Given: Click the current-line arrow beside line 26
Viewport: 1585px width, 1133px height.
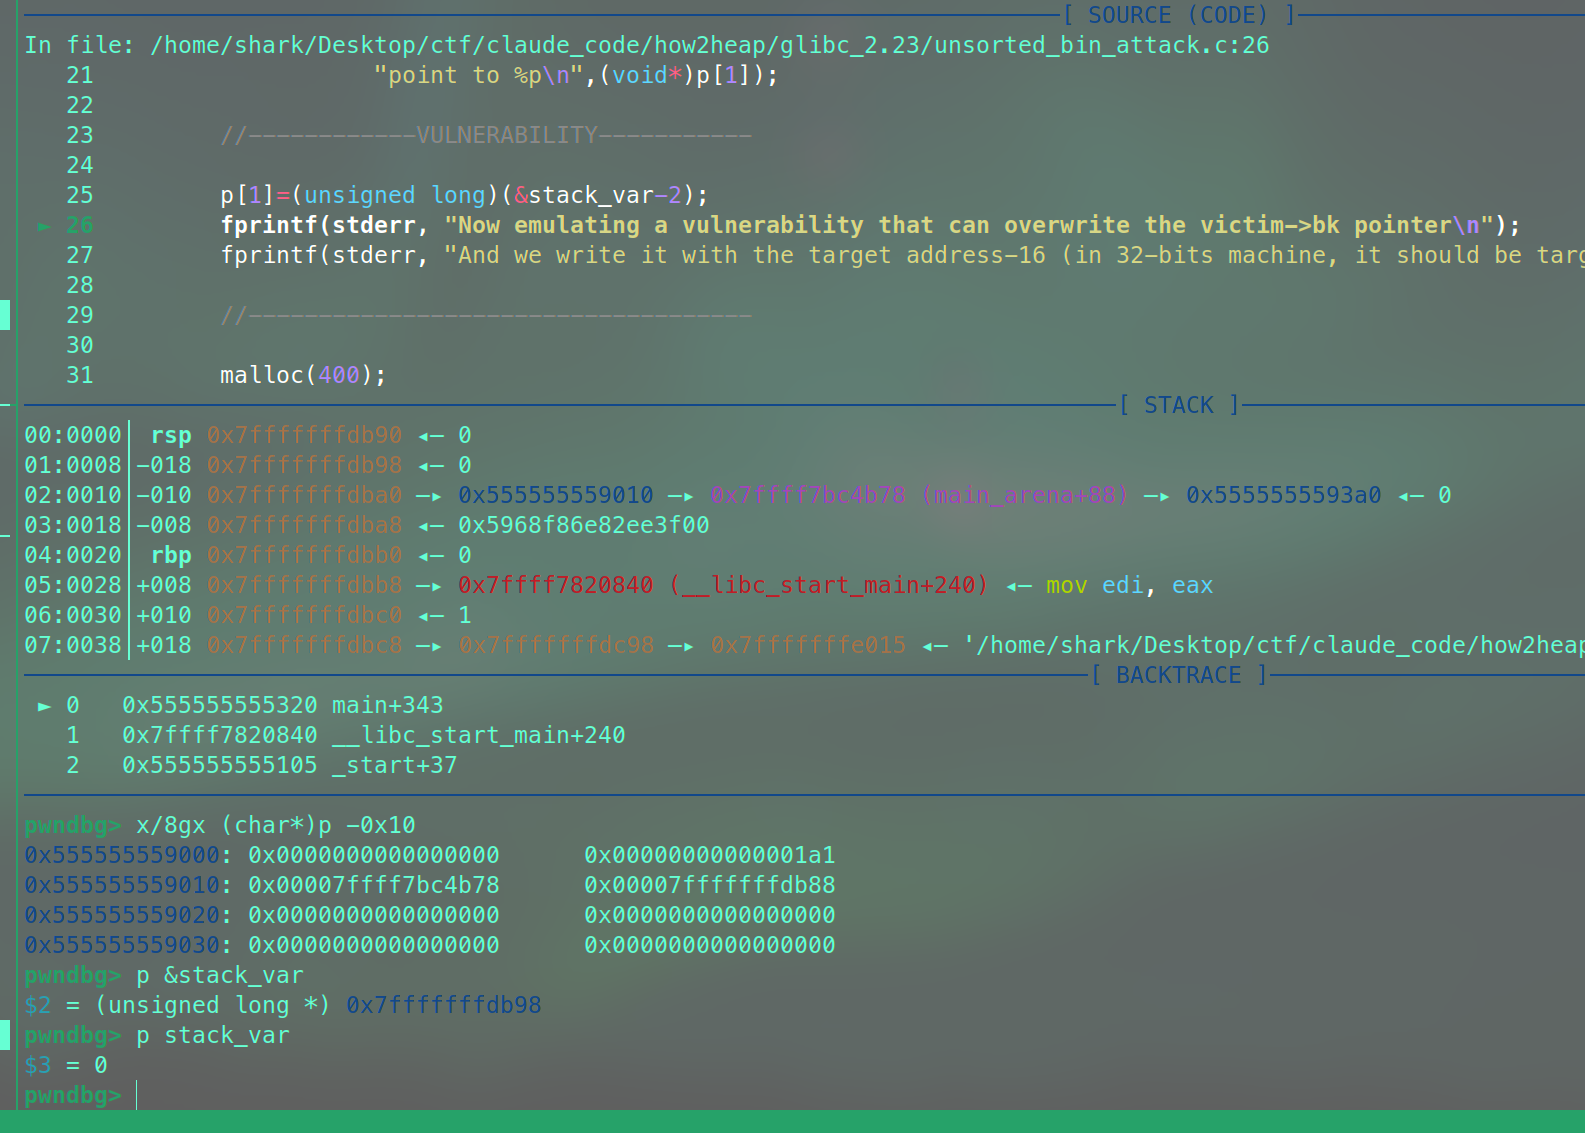Looking at the screenshot, I should pyautogui.click(x=44, y=226).
